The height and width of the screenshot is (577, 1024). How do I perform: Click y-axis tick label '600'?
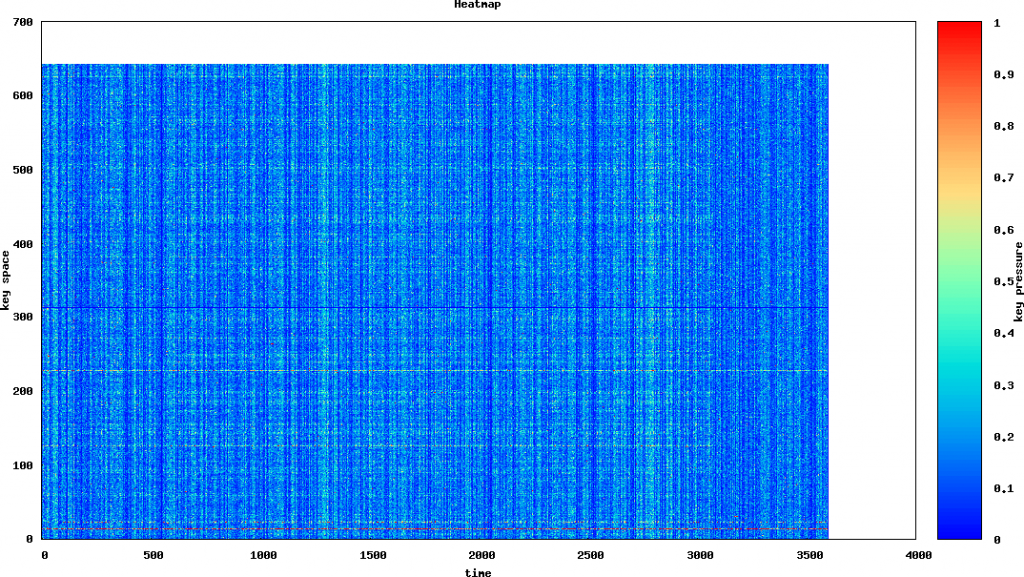[x=23, y=95]
